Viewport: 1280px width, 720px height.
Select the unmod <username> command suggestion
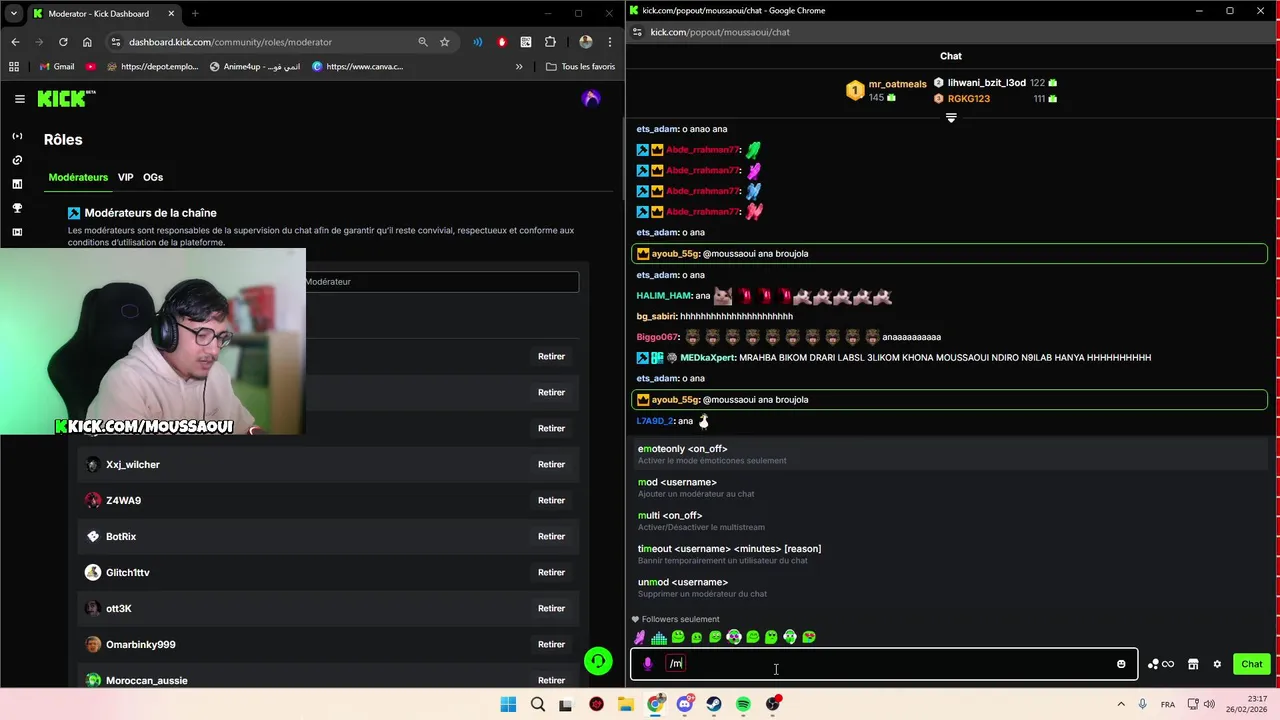[x=951, y=587]
